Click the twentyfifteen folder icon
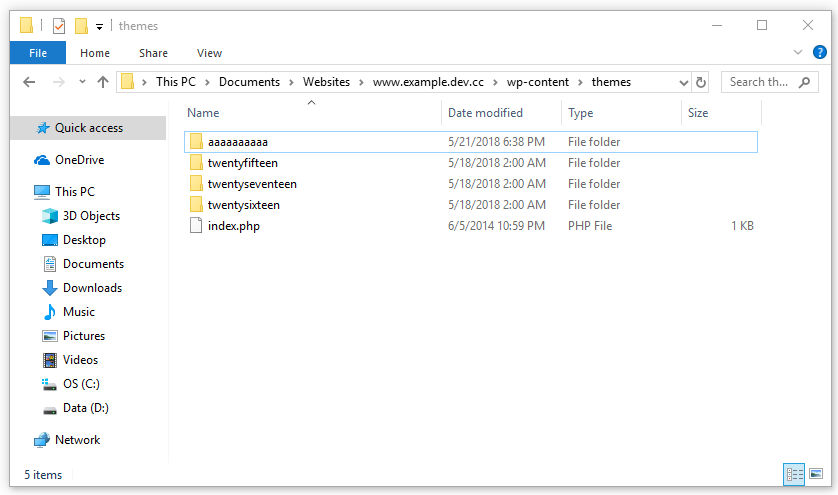 tap(196, 163)
